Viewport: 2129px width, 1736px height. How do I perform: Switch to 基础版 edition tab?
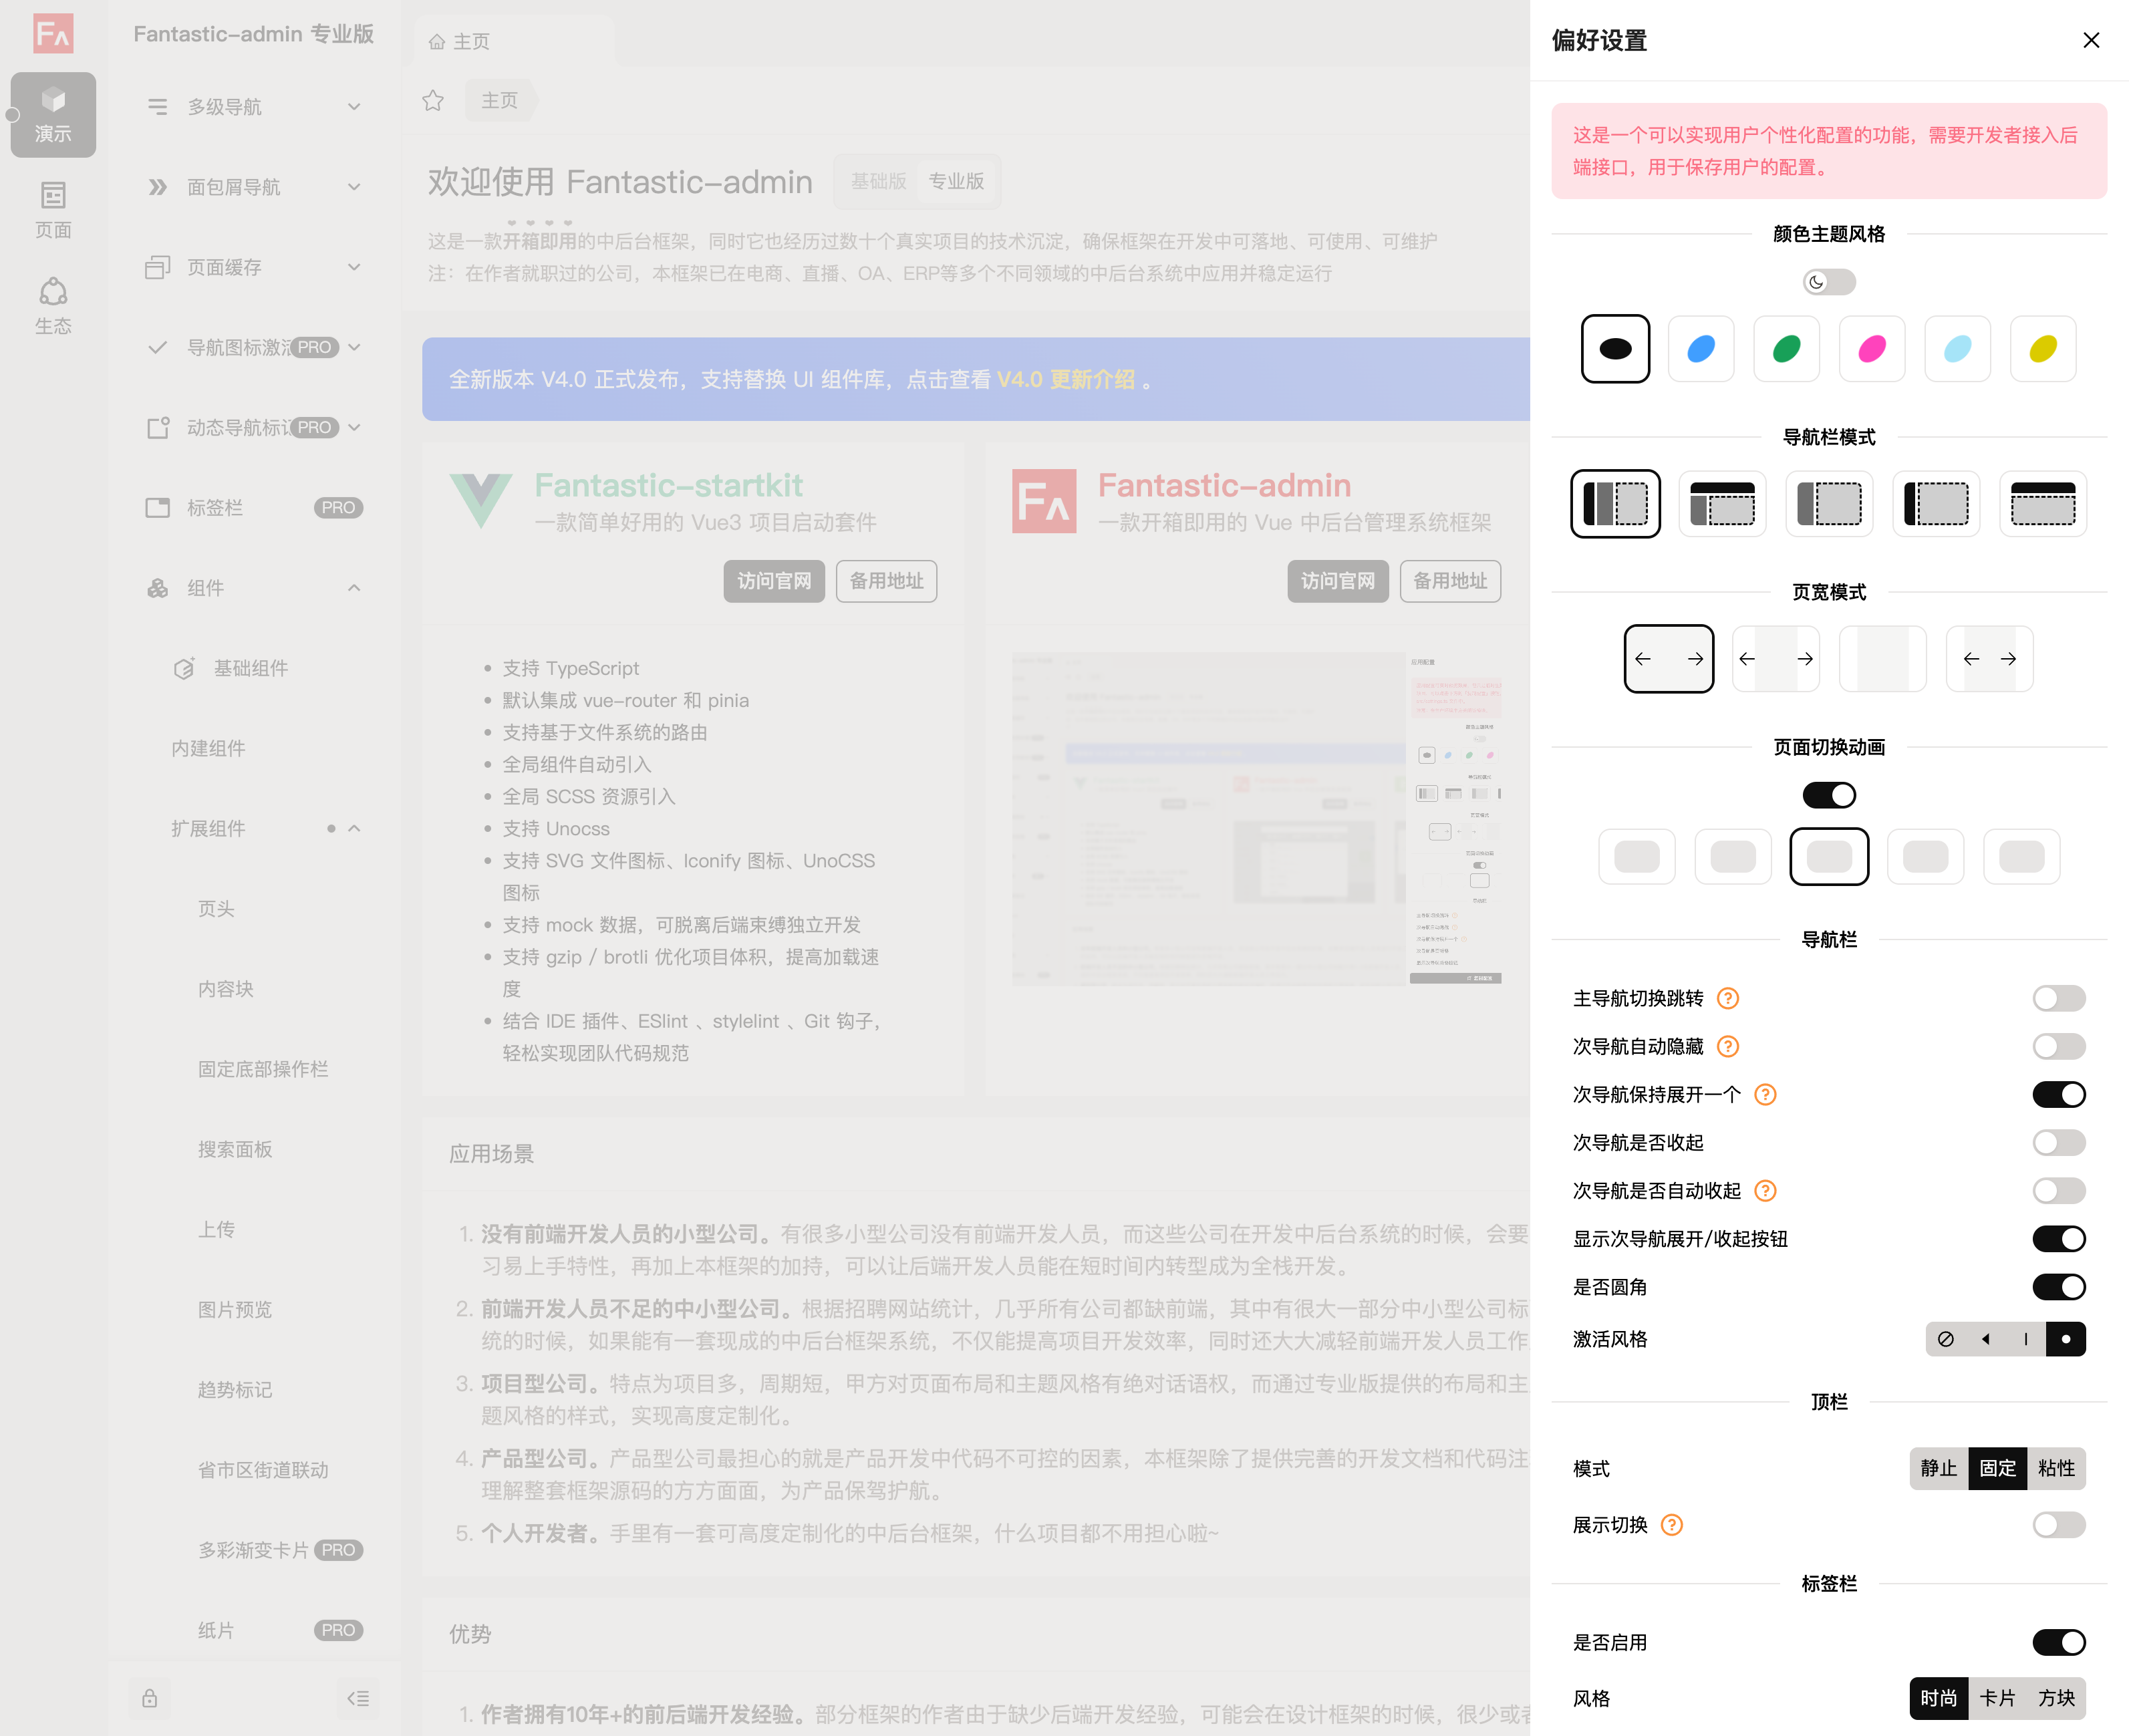click(878, 181)
